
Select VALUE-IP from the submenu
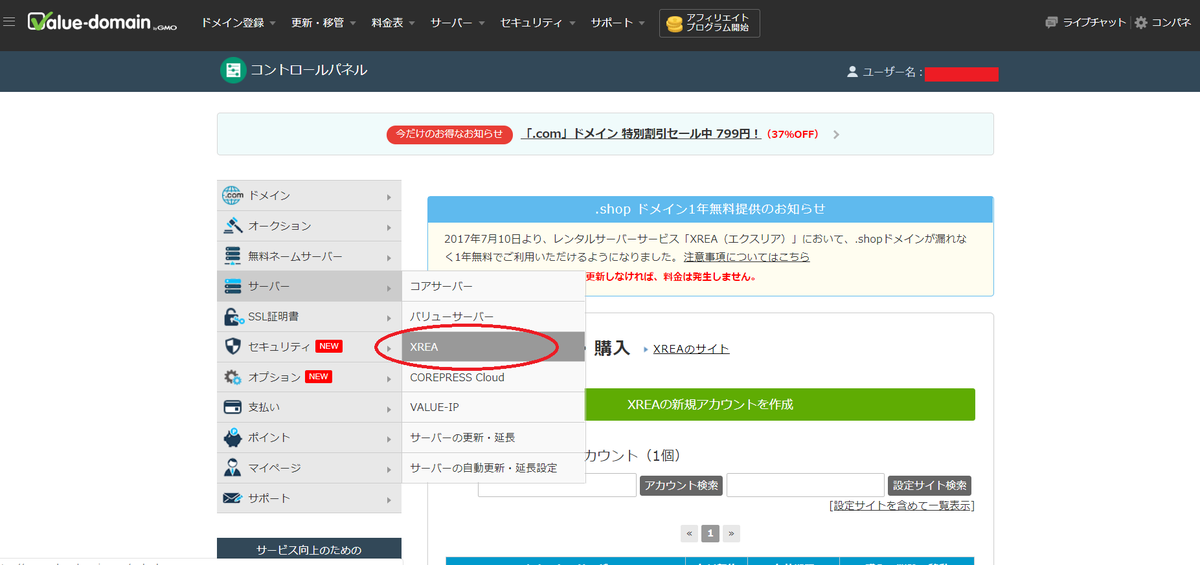click(x=494, y=407)
